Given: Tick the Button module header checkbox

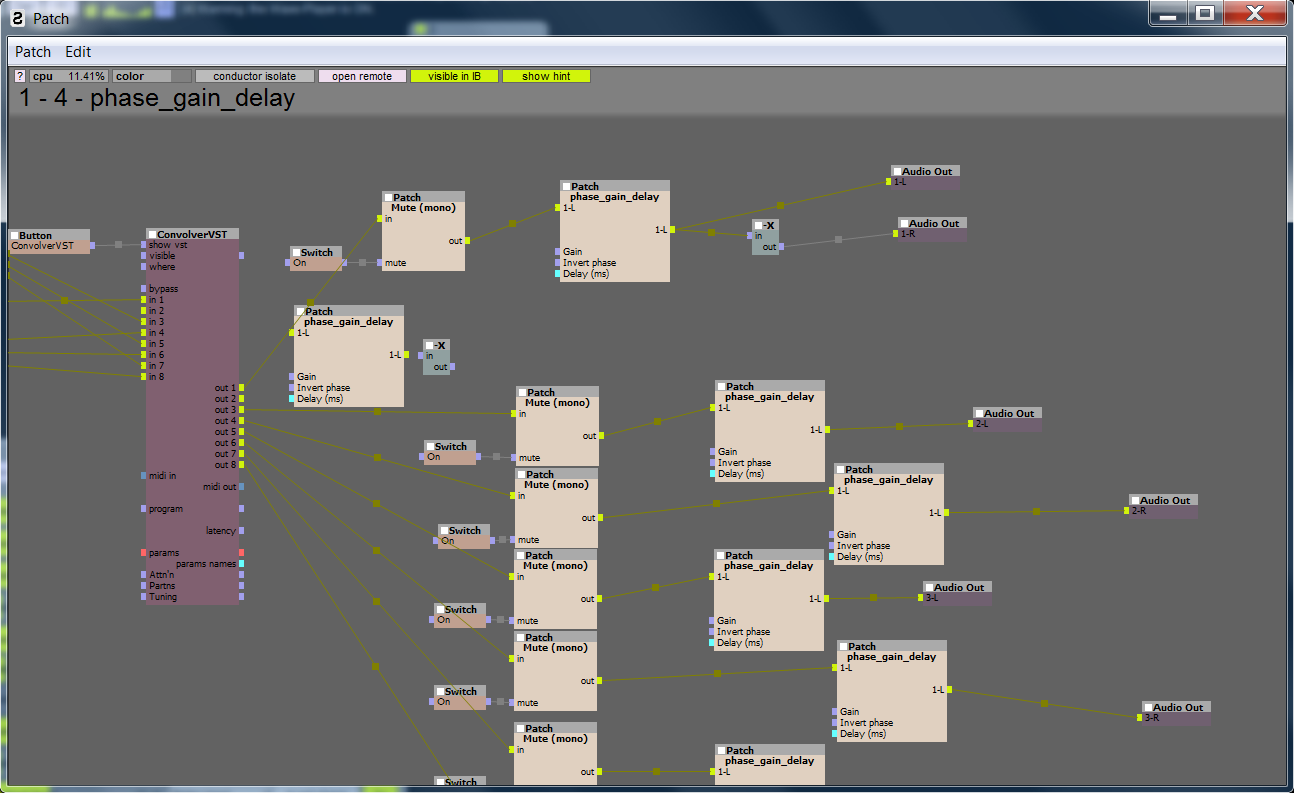Looking at the screenshot, I should click(15, 236).
